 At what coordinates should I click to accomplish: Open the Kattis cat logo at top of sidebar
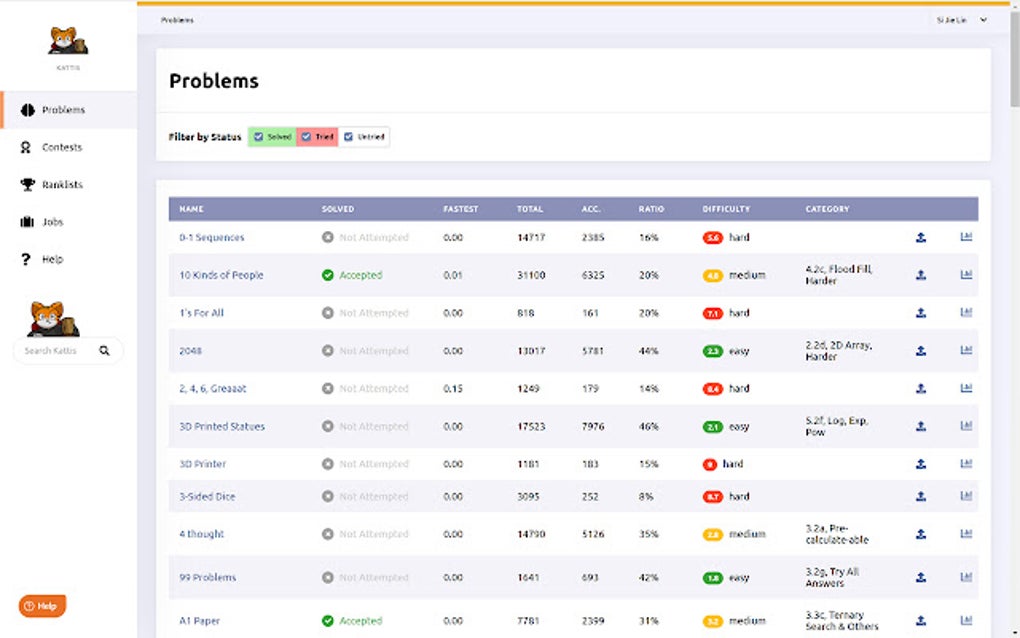pyautogui.click(x=68, y=41)
